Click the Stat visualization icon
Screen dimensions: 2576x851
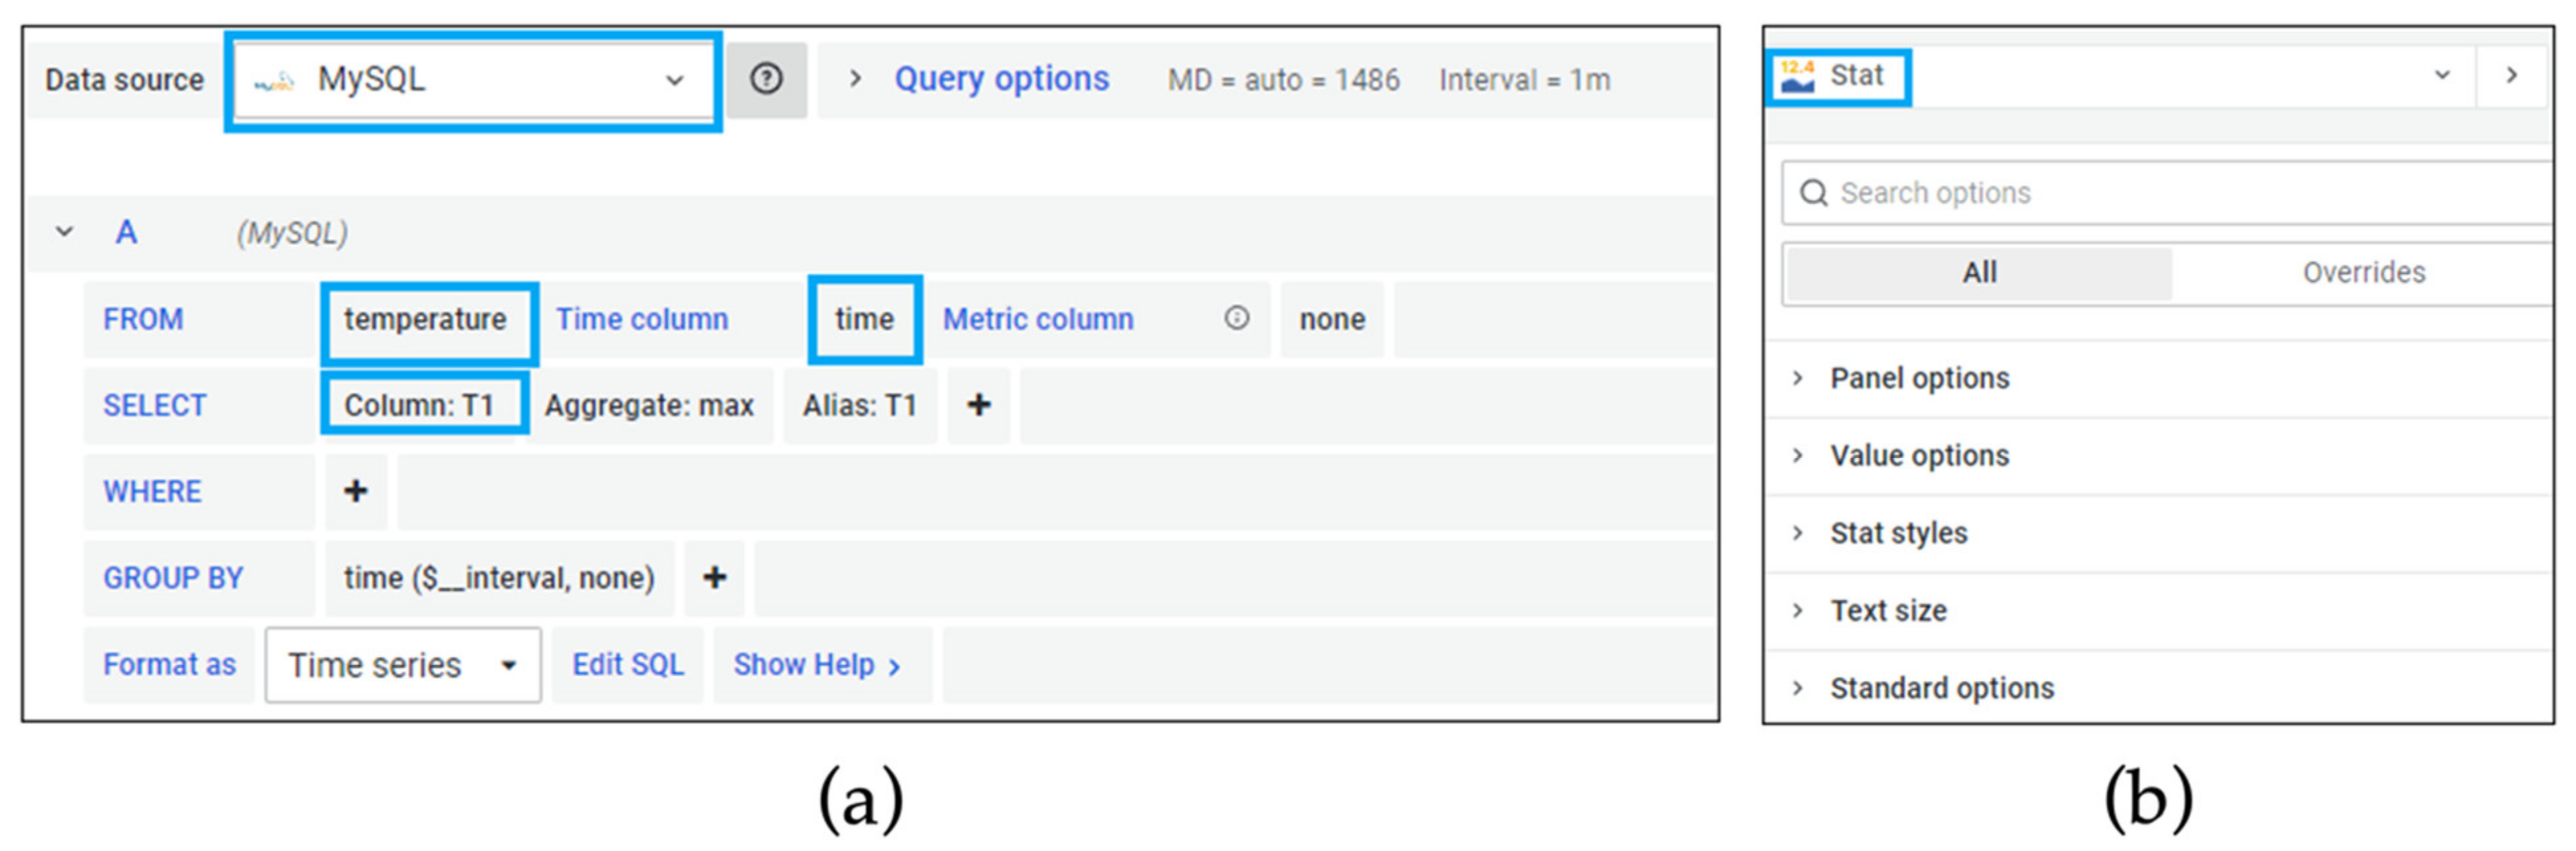point(1797,76)
